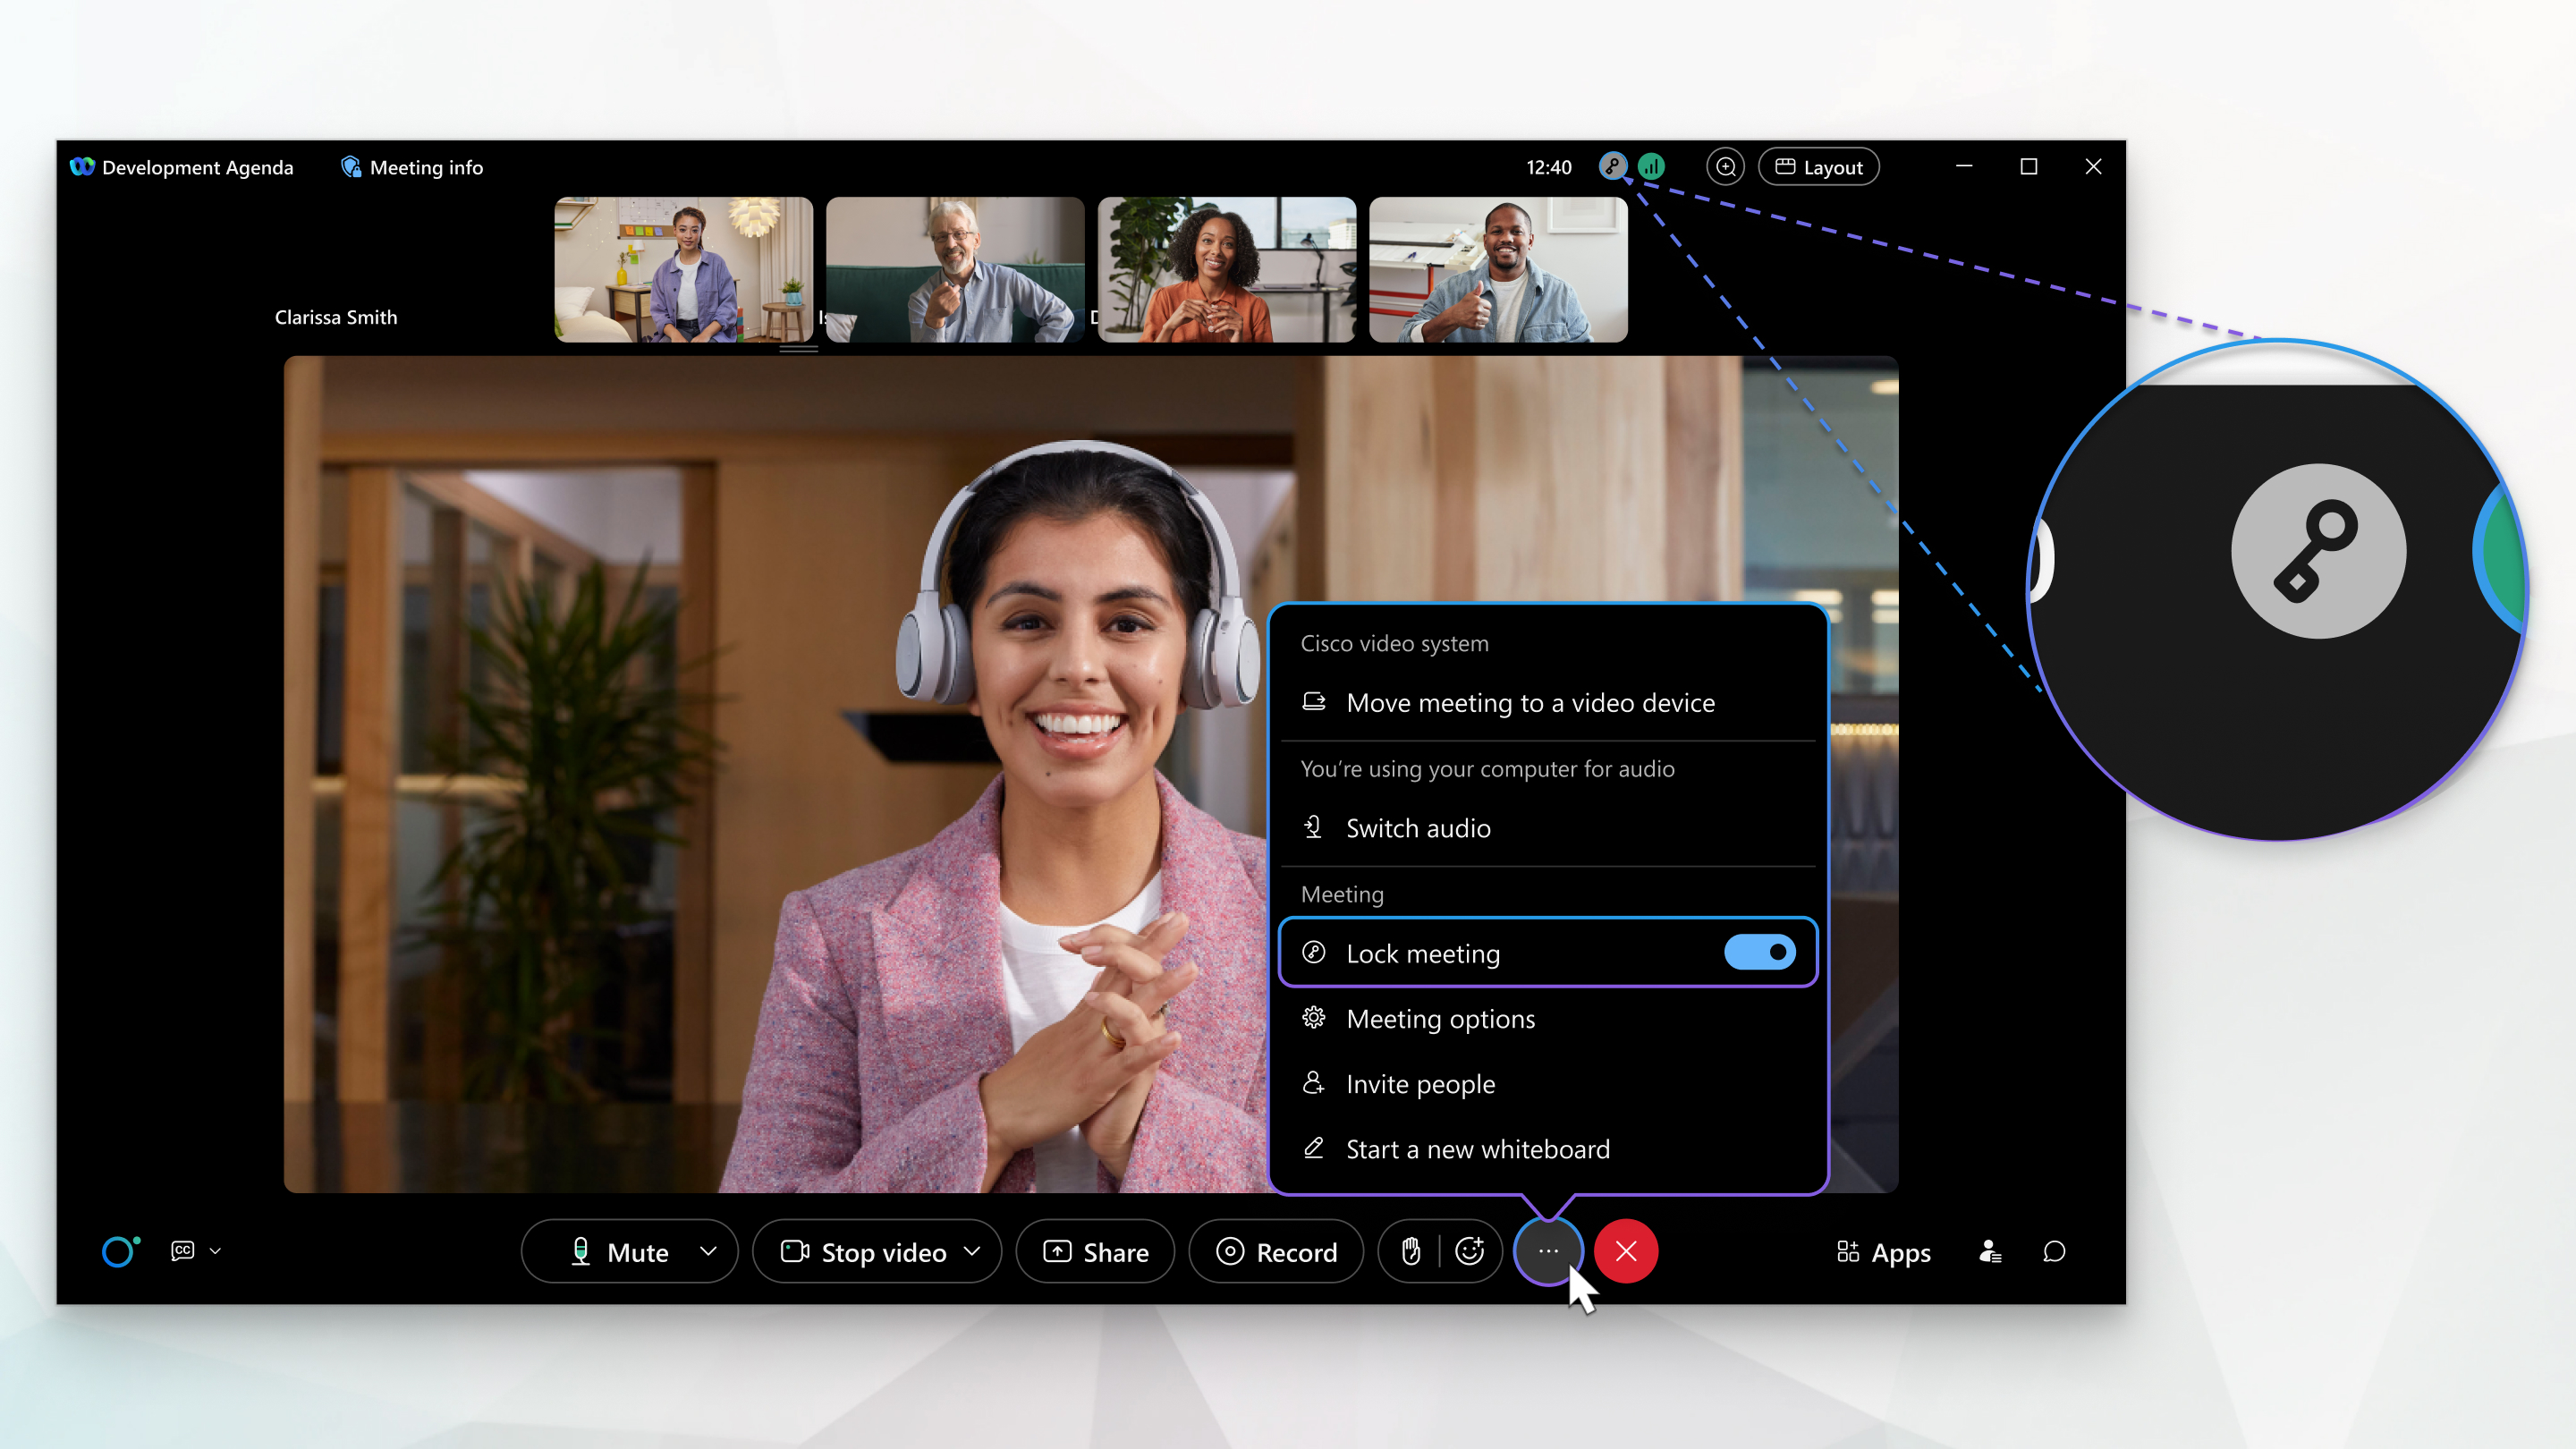Click the Raise hand or reactions icon
The width and height of the screenshot is (2576, 1449).
(x=1410, y=1250)
